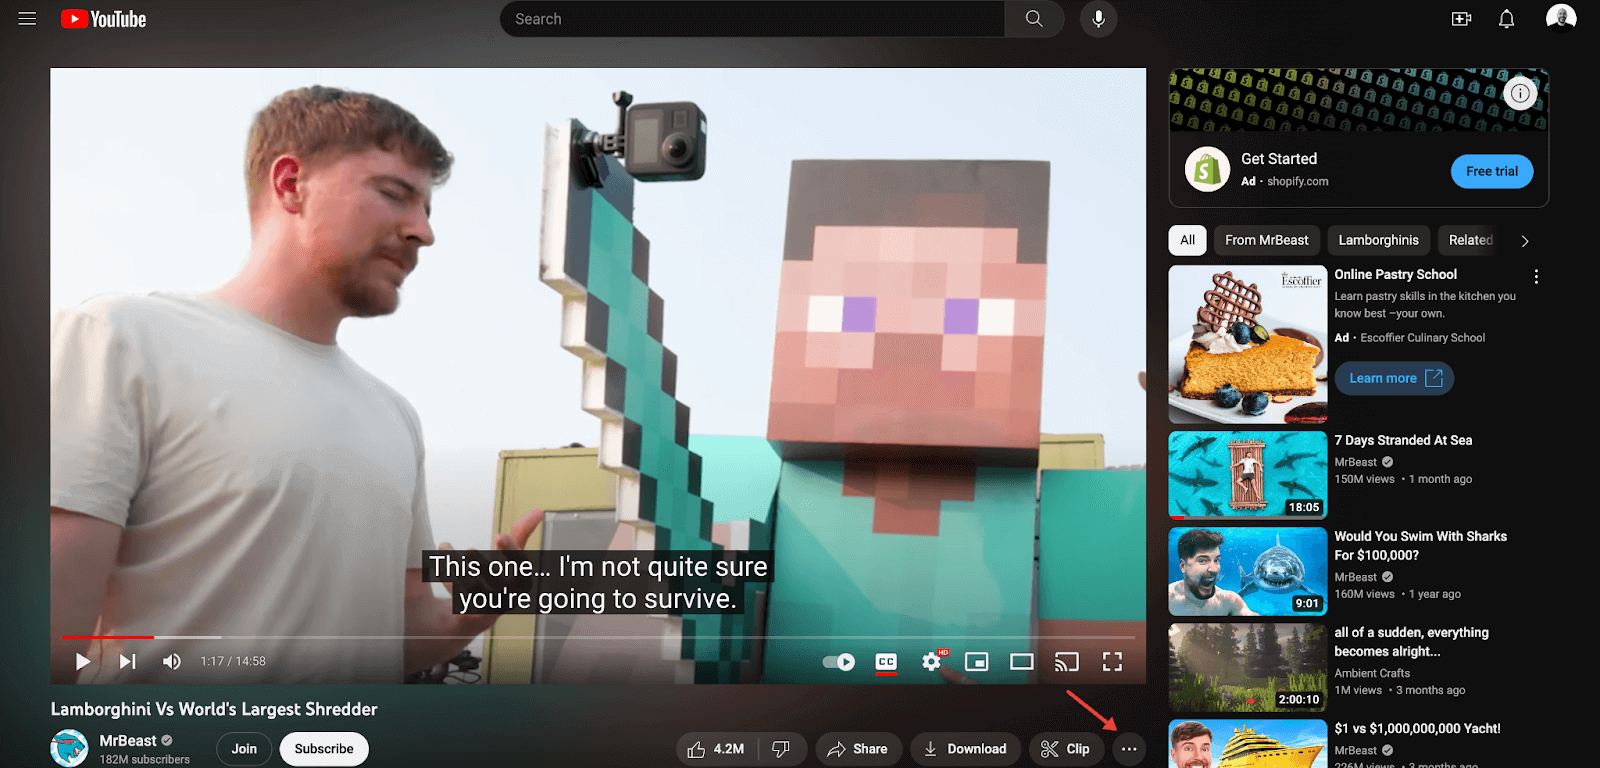Cast the video to a TV

(x=1067, y=661)
